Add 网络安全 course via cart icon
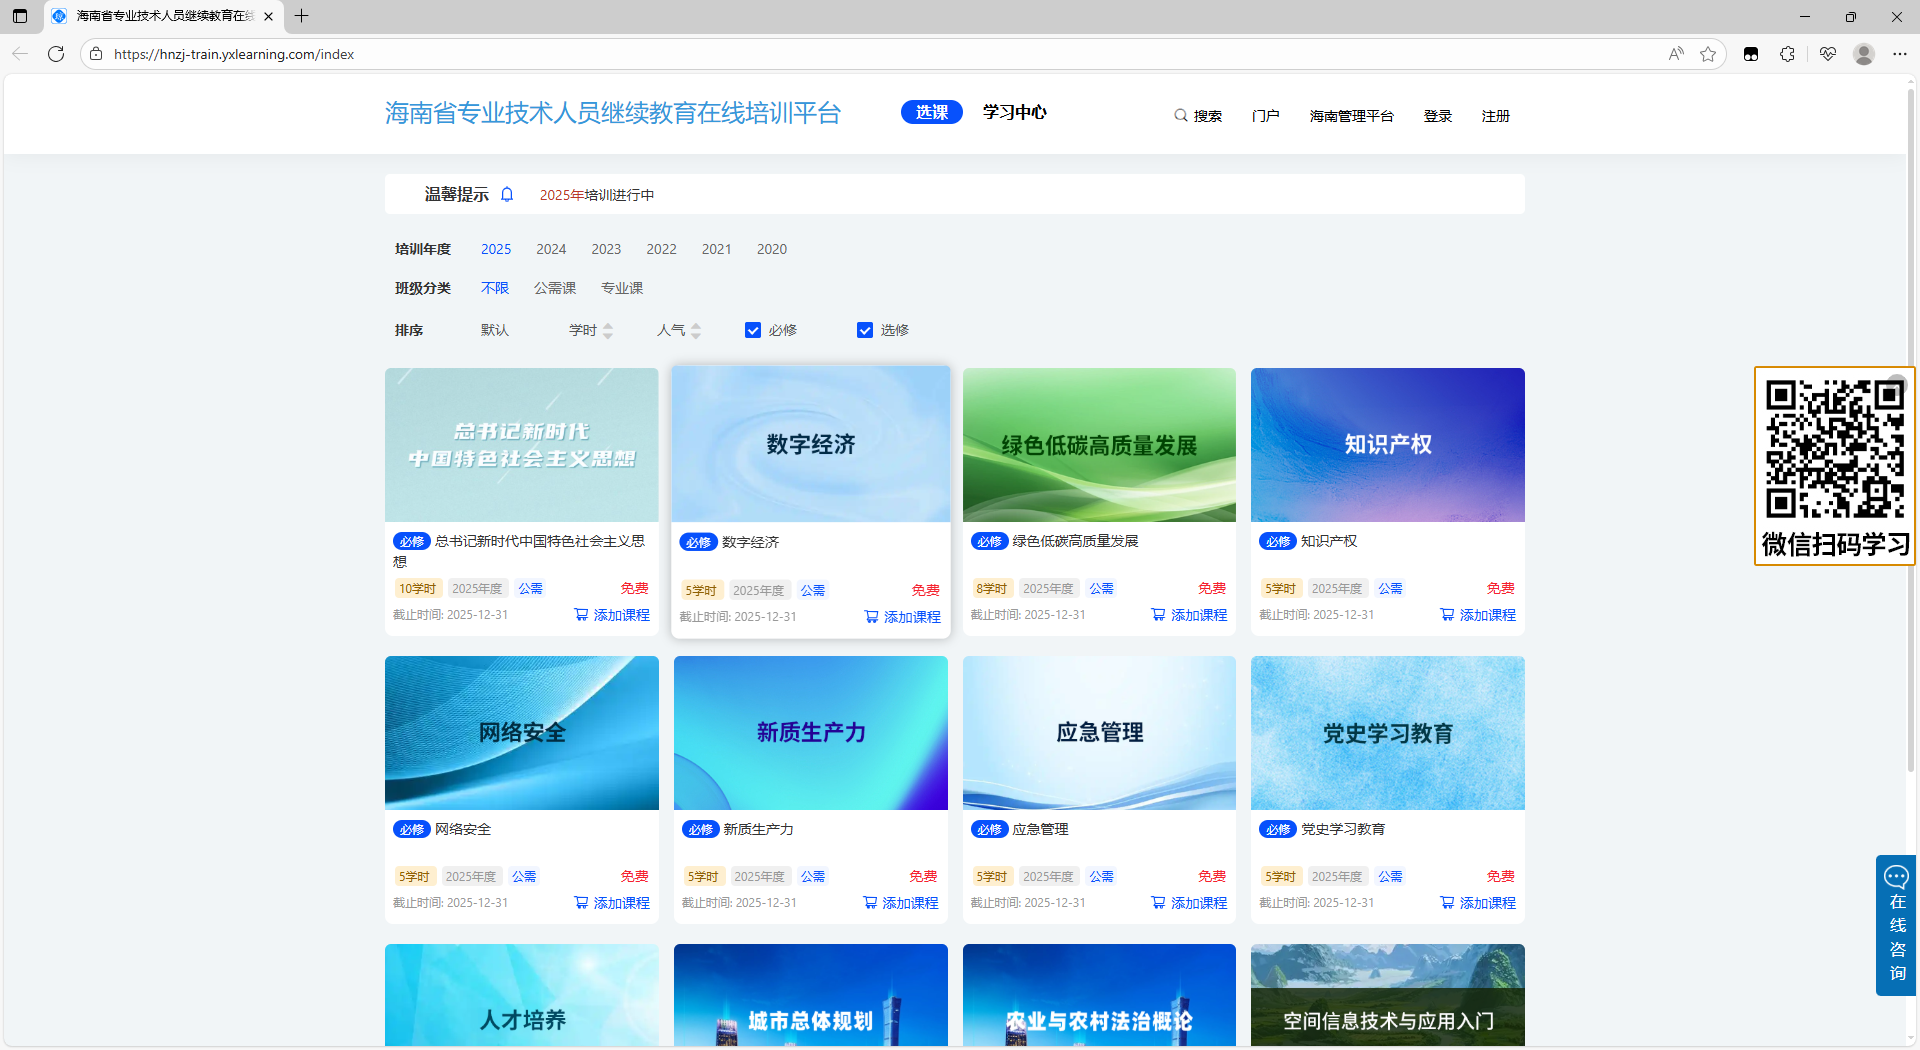 pyautogui.click(x=581, y=903)
